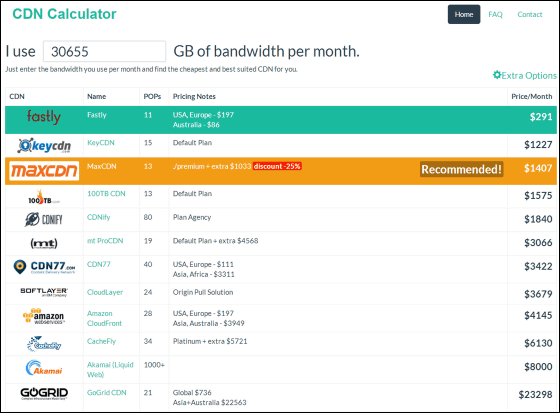Select the $3422 CDN77 price
Screen dimensions: 560x413
tap(538, 266)
